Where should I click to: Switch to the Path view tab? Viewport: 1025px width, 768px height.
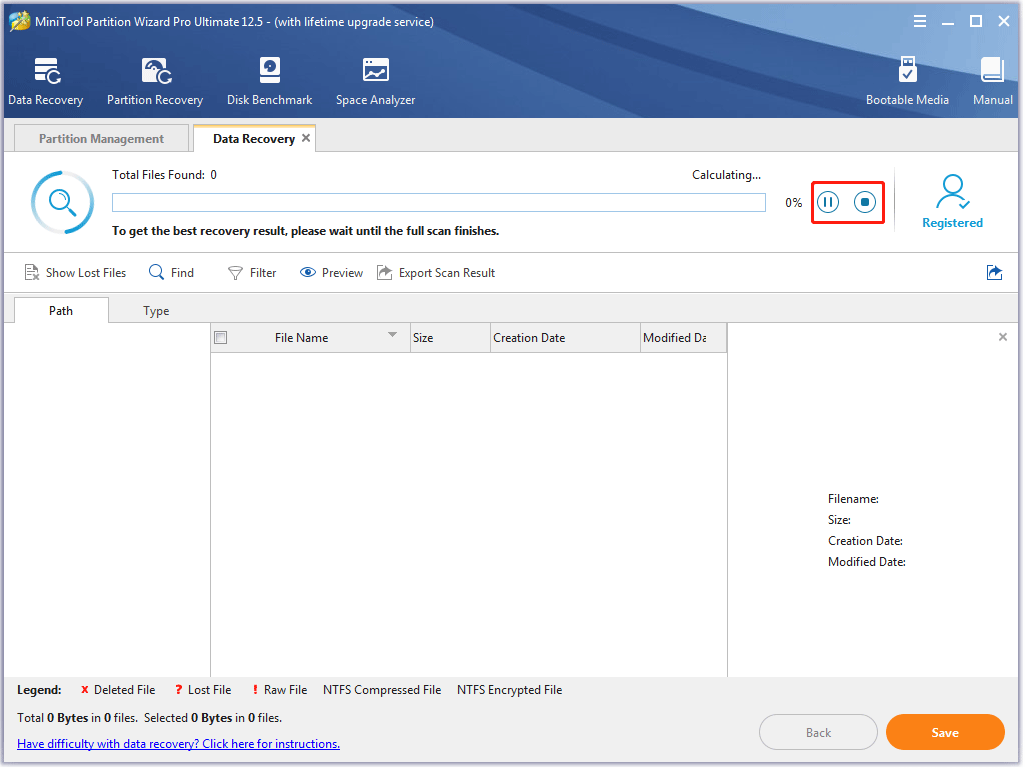(x=61, y=310)
